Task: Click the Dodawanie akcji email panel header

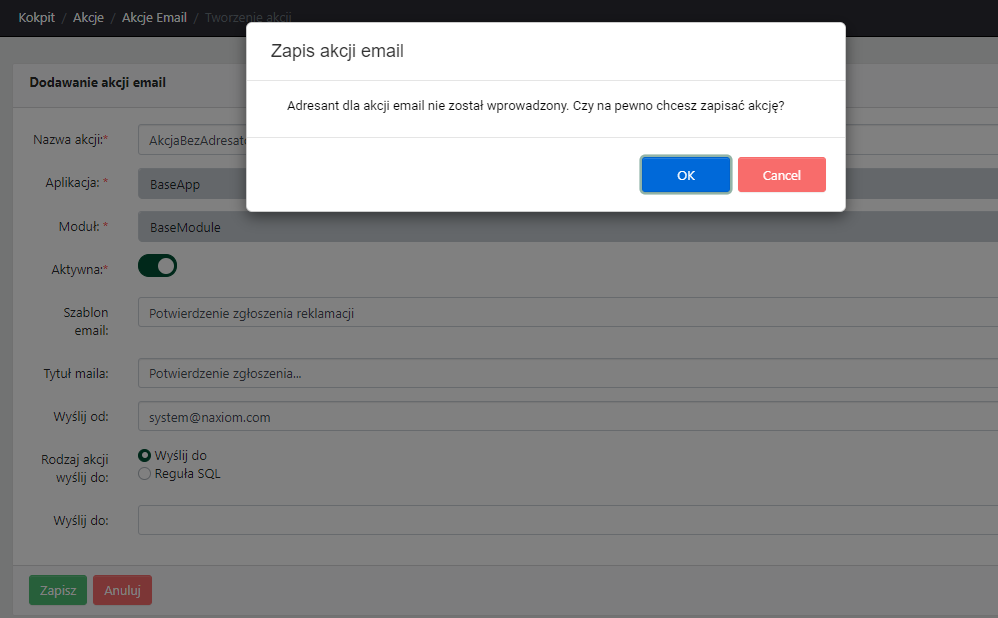Action: (x=98, y=83)
